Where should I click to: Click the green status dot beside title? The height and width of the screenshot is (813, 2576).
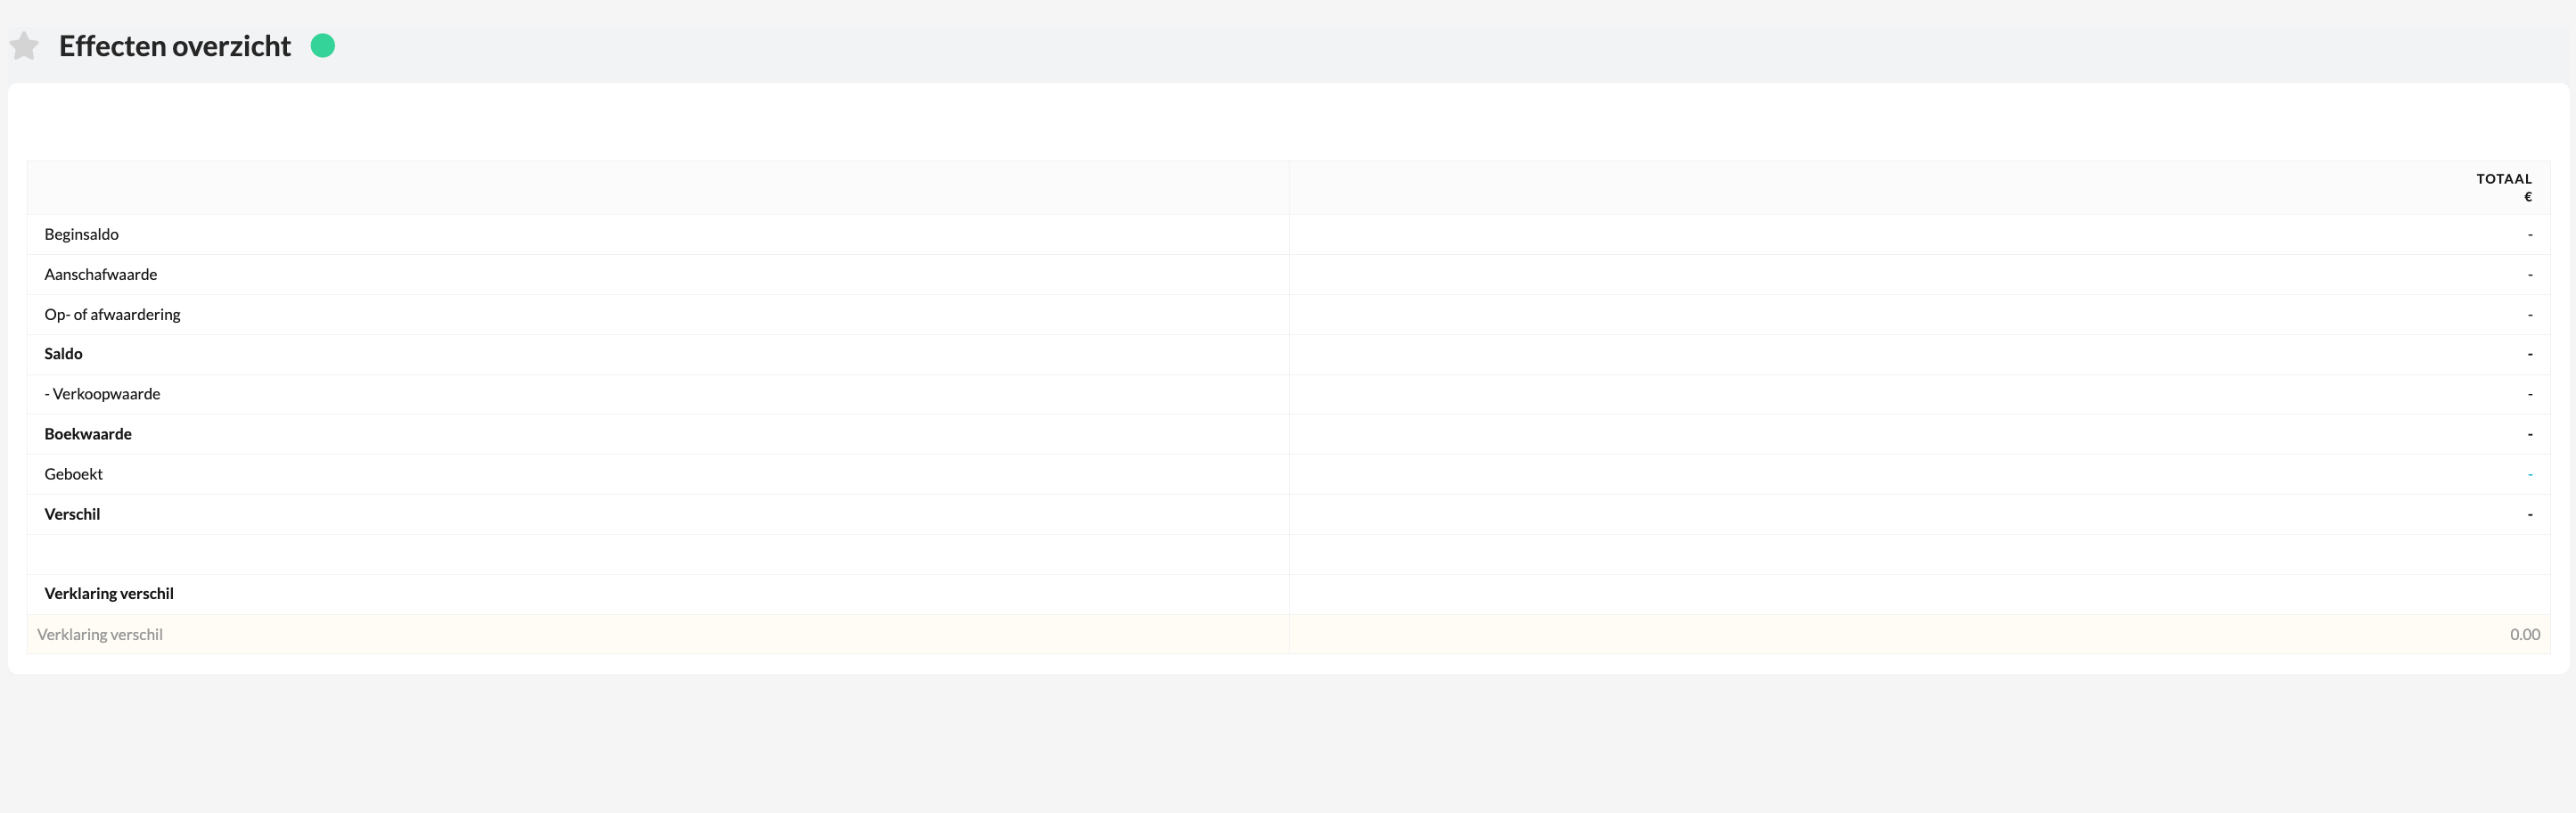[322, 46]
